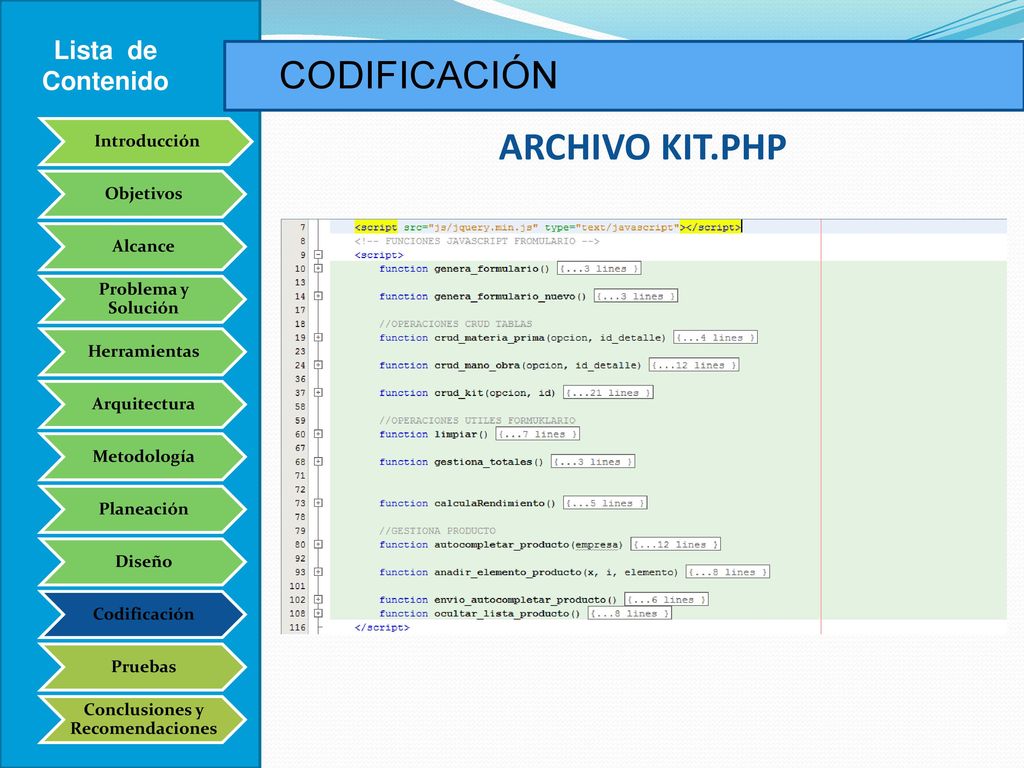Click the function name anadir_elemento_producto
Image resolution: width=1024 pixels, height=768 pixels.
(507, 572)
